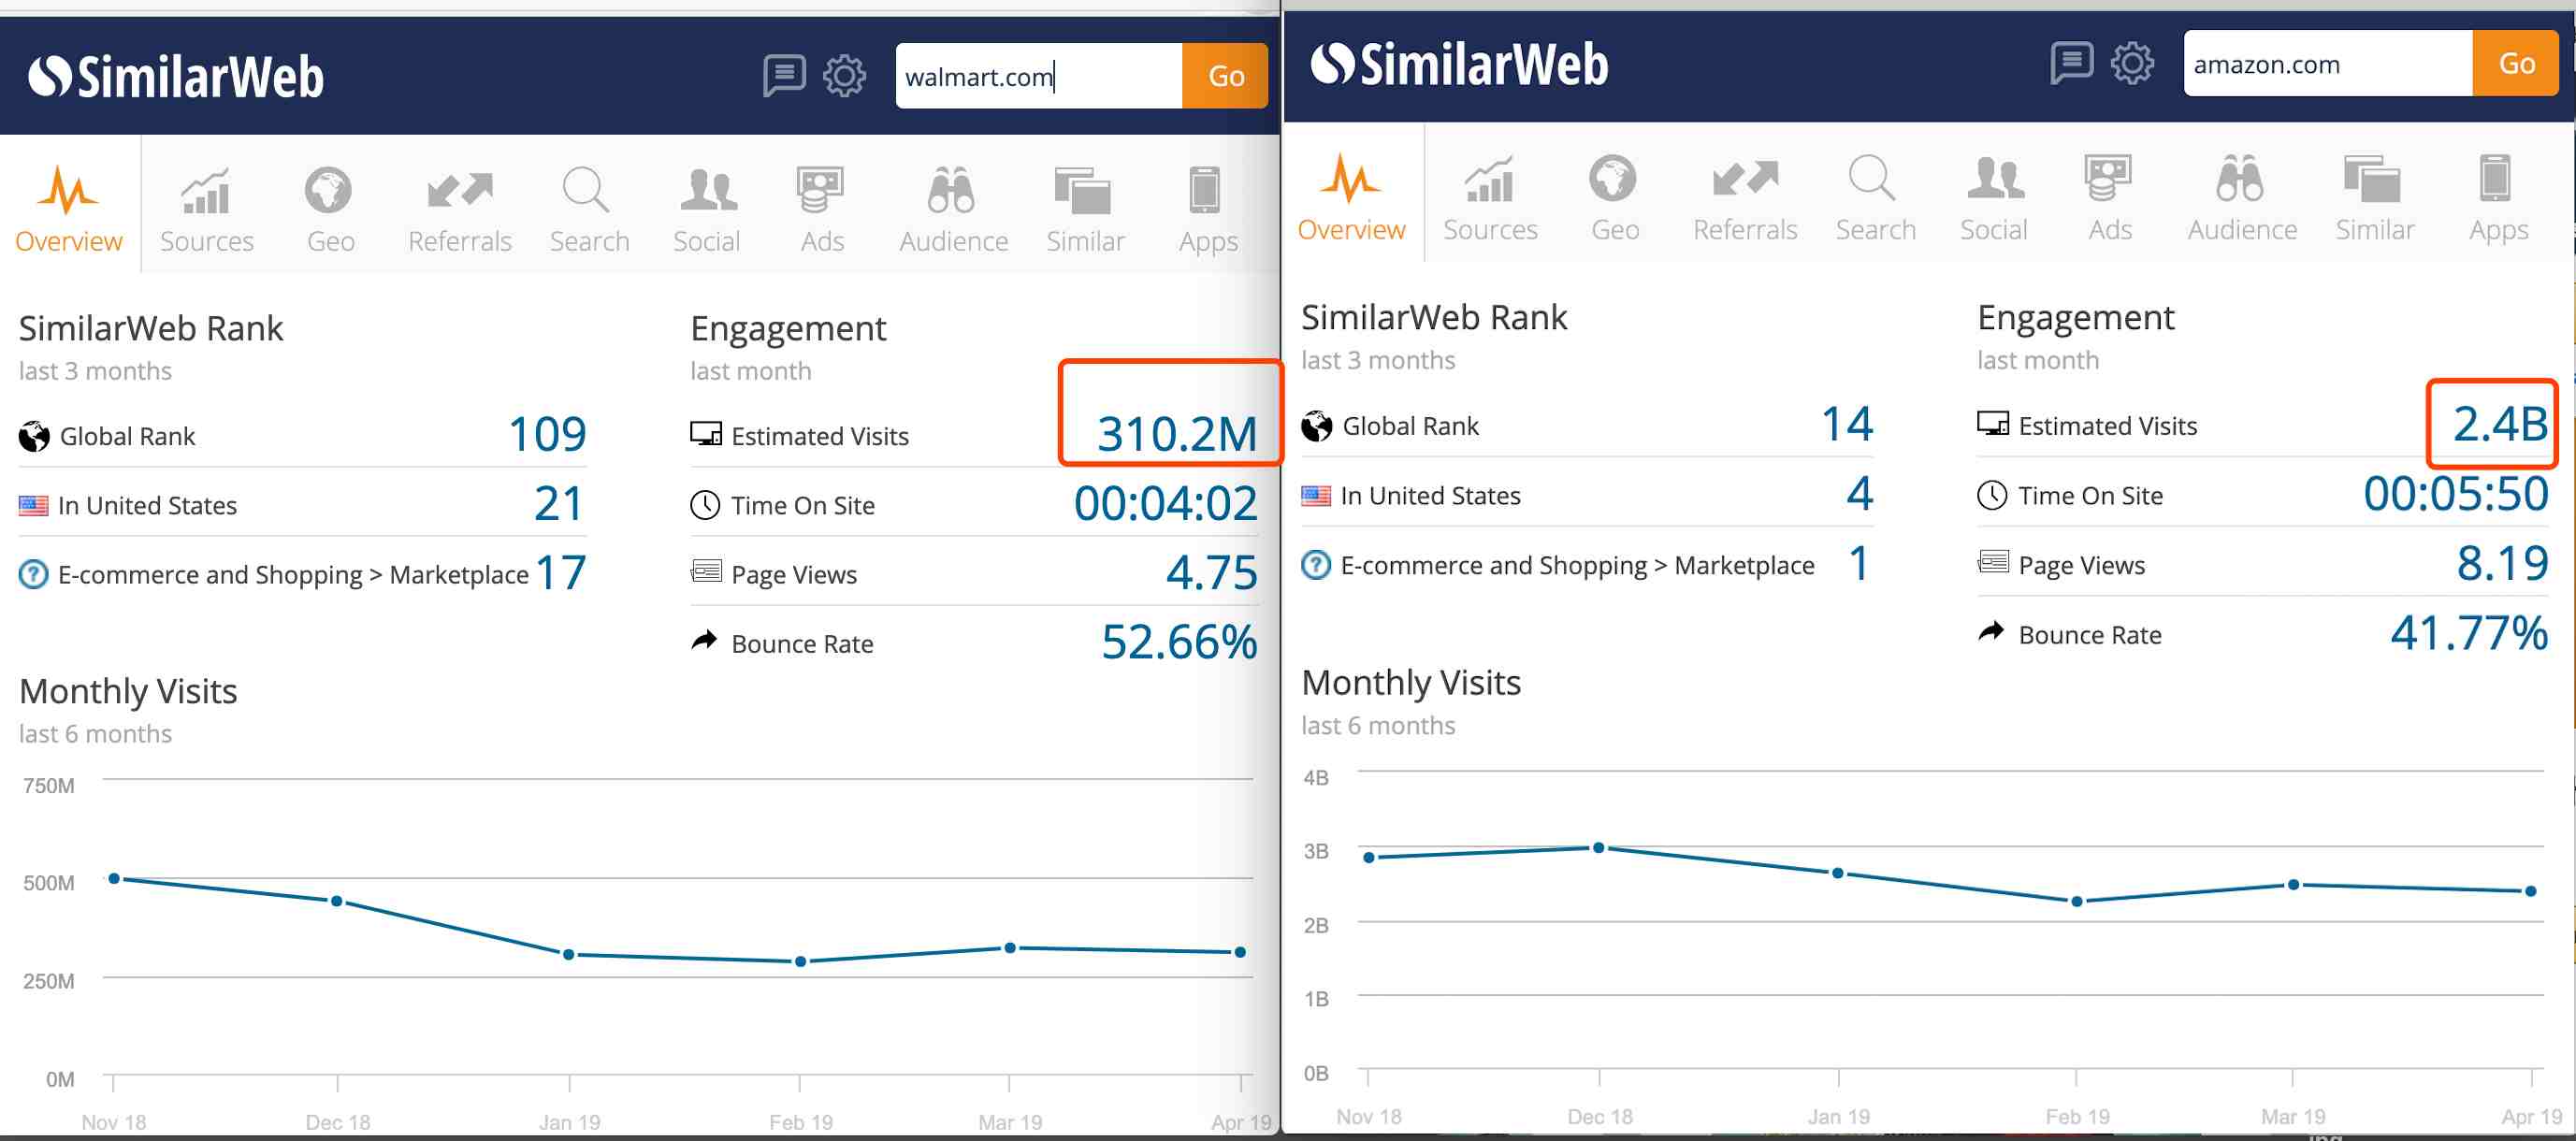This screenshot has width=2576, height=1141.
Task: Click walmart Time On Site 00:04:02
Action: (1166, 503)
